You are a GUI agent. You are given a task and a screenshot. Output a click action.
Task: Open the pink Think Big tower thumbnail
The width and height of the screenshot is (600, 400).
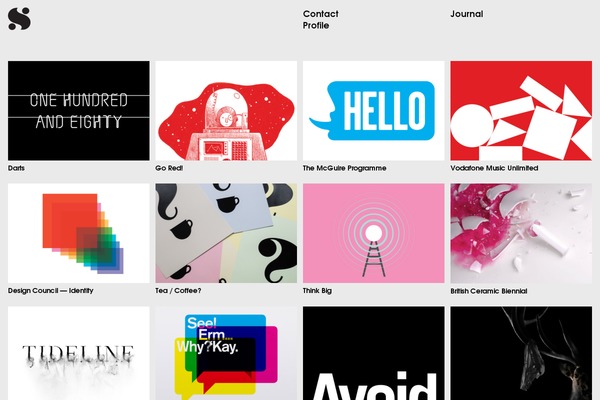coord(373,233)
